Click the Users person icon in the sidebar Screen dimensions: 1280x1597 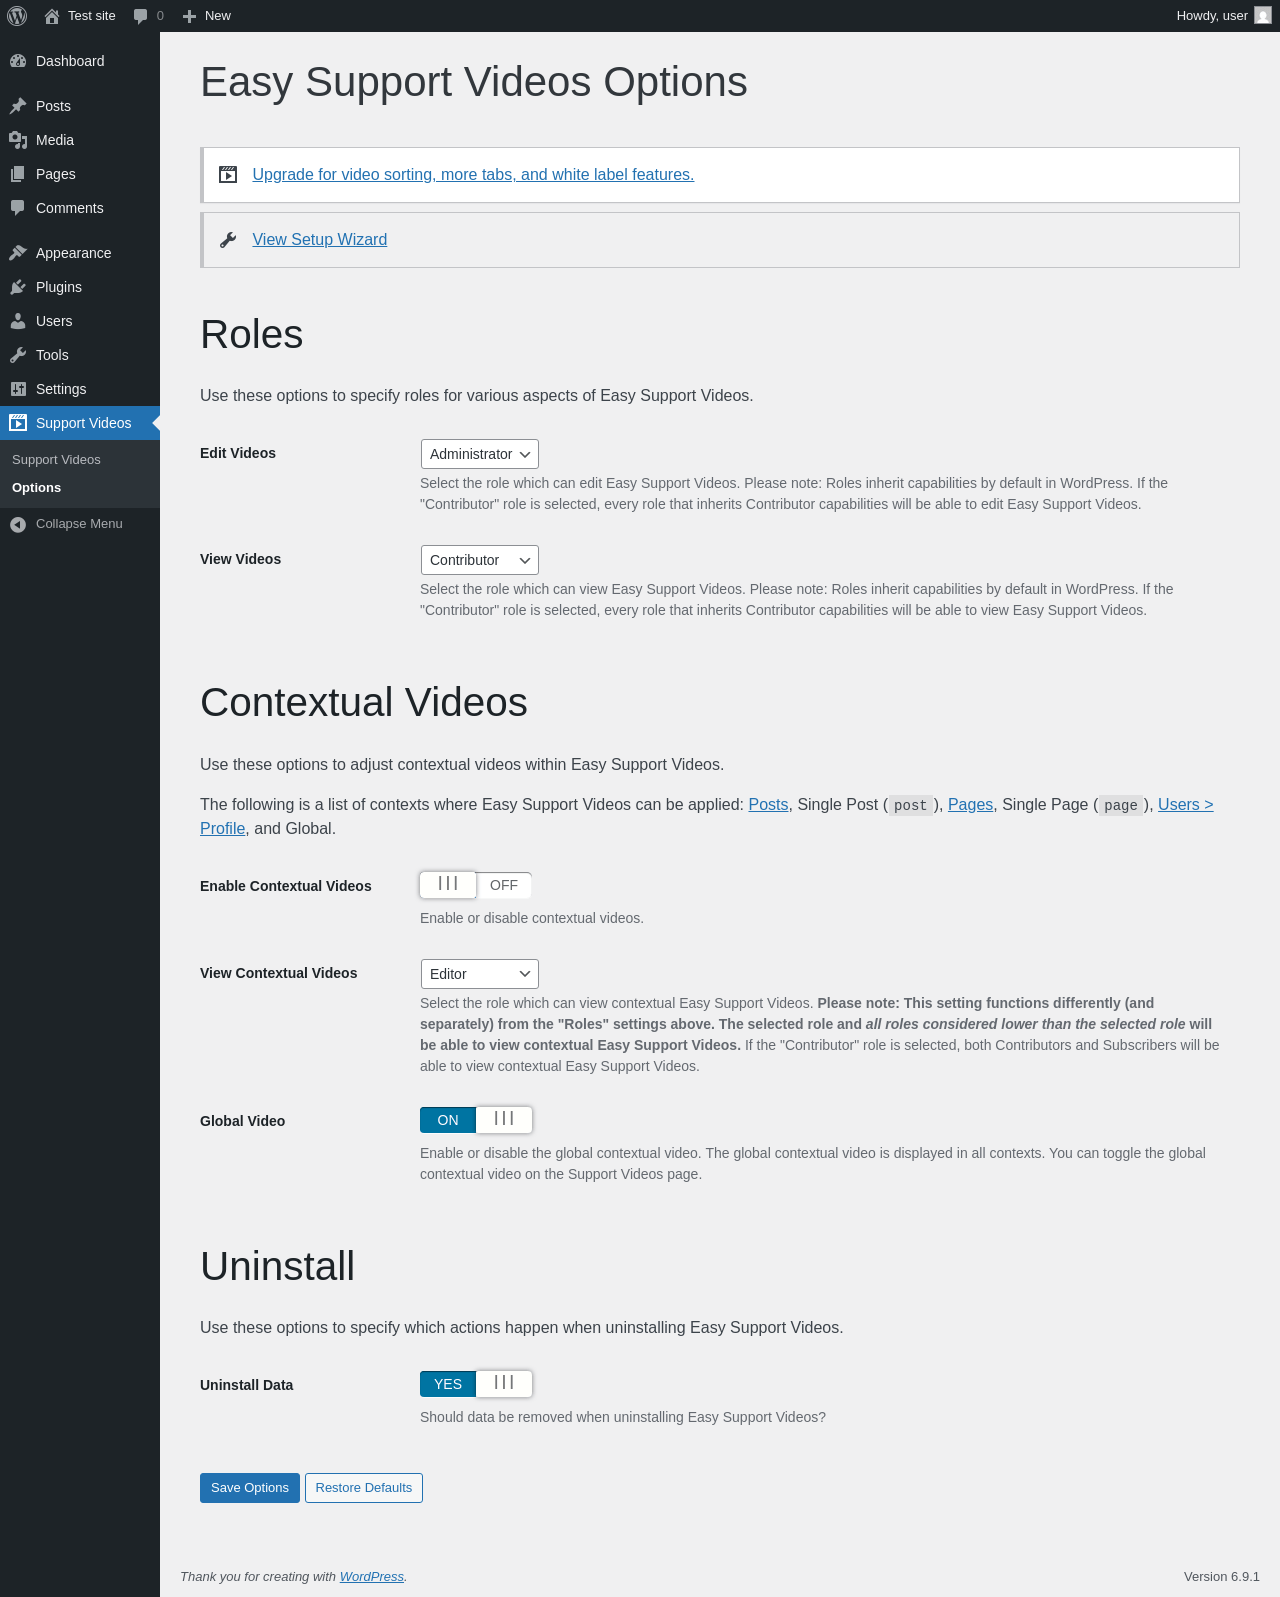point(18,321)
